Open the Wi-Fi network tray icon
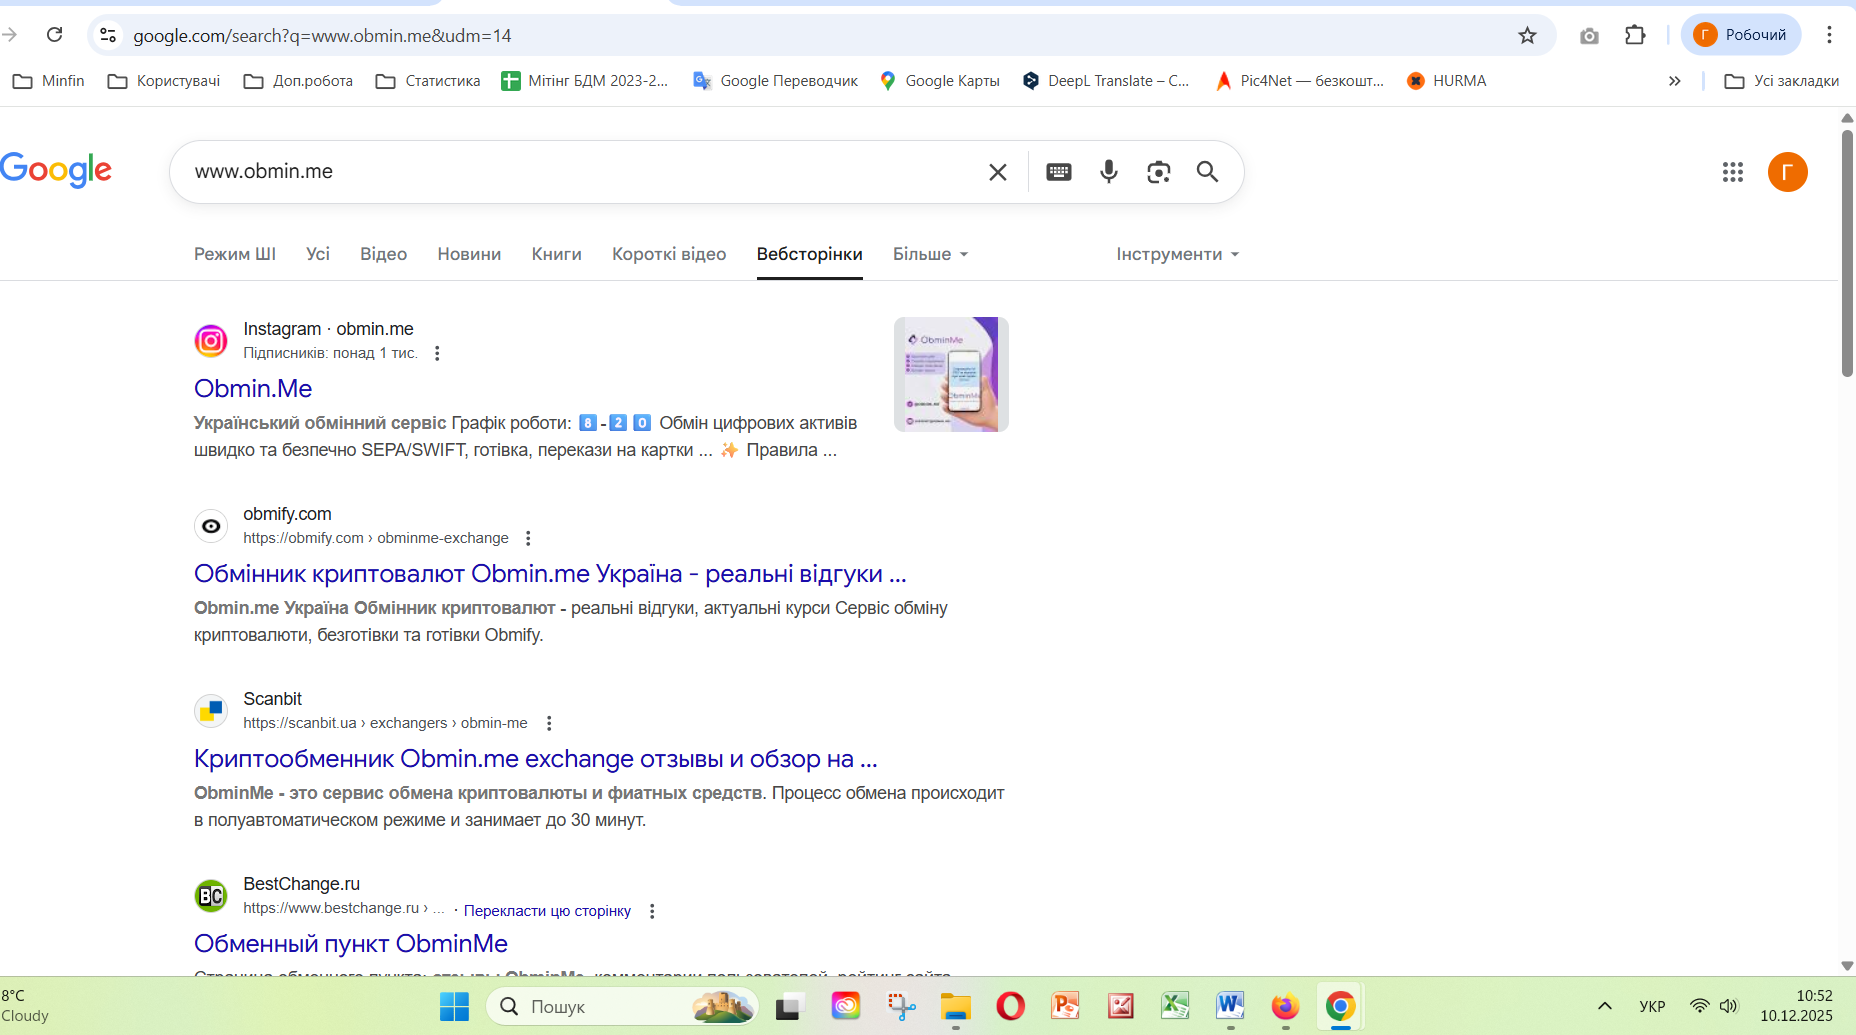This screenshot has width=1856, height=1035. pos(1699,1006)
